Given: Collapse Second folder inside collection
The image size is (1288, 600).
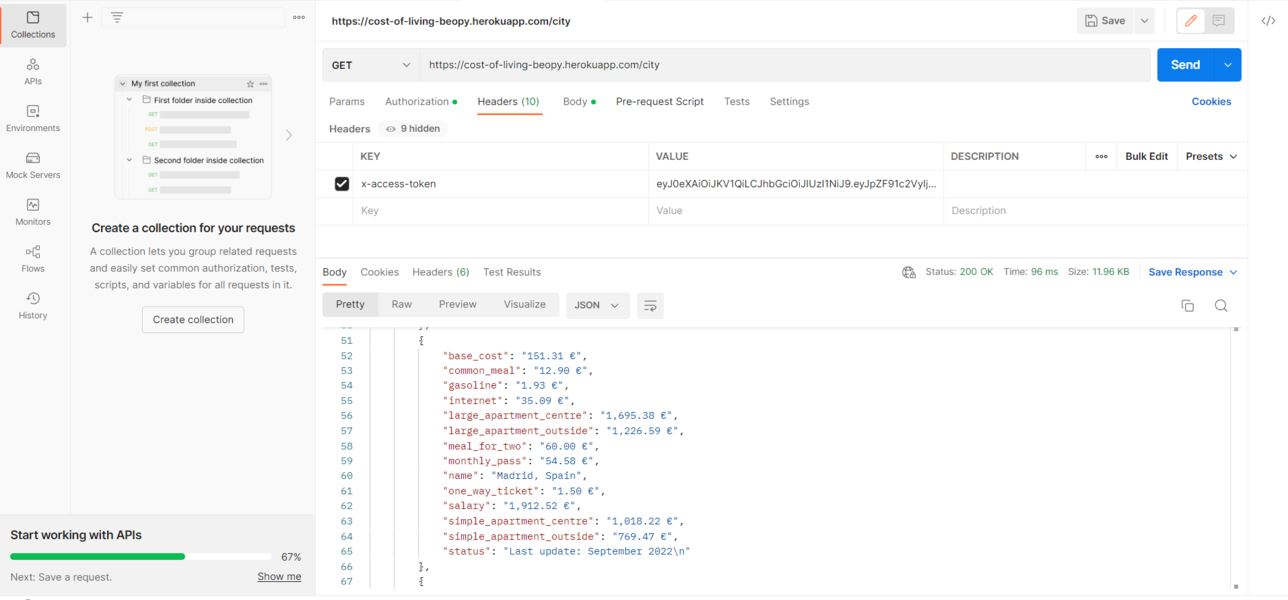Looking at the screenshot, I should pos(130,160).
